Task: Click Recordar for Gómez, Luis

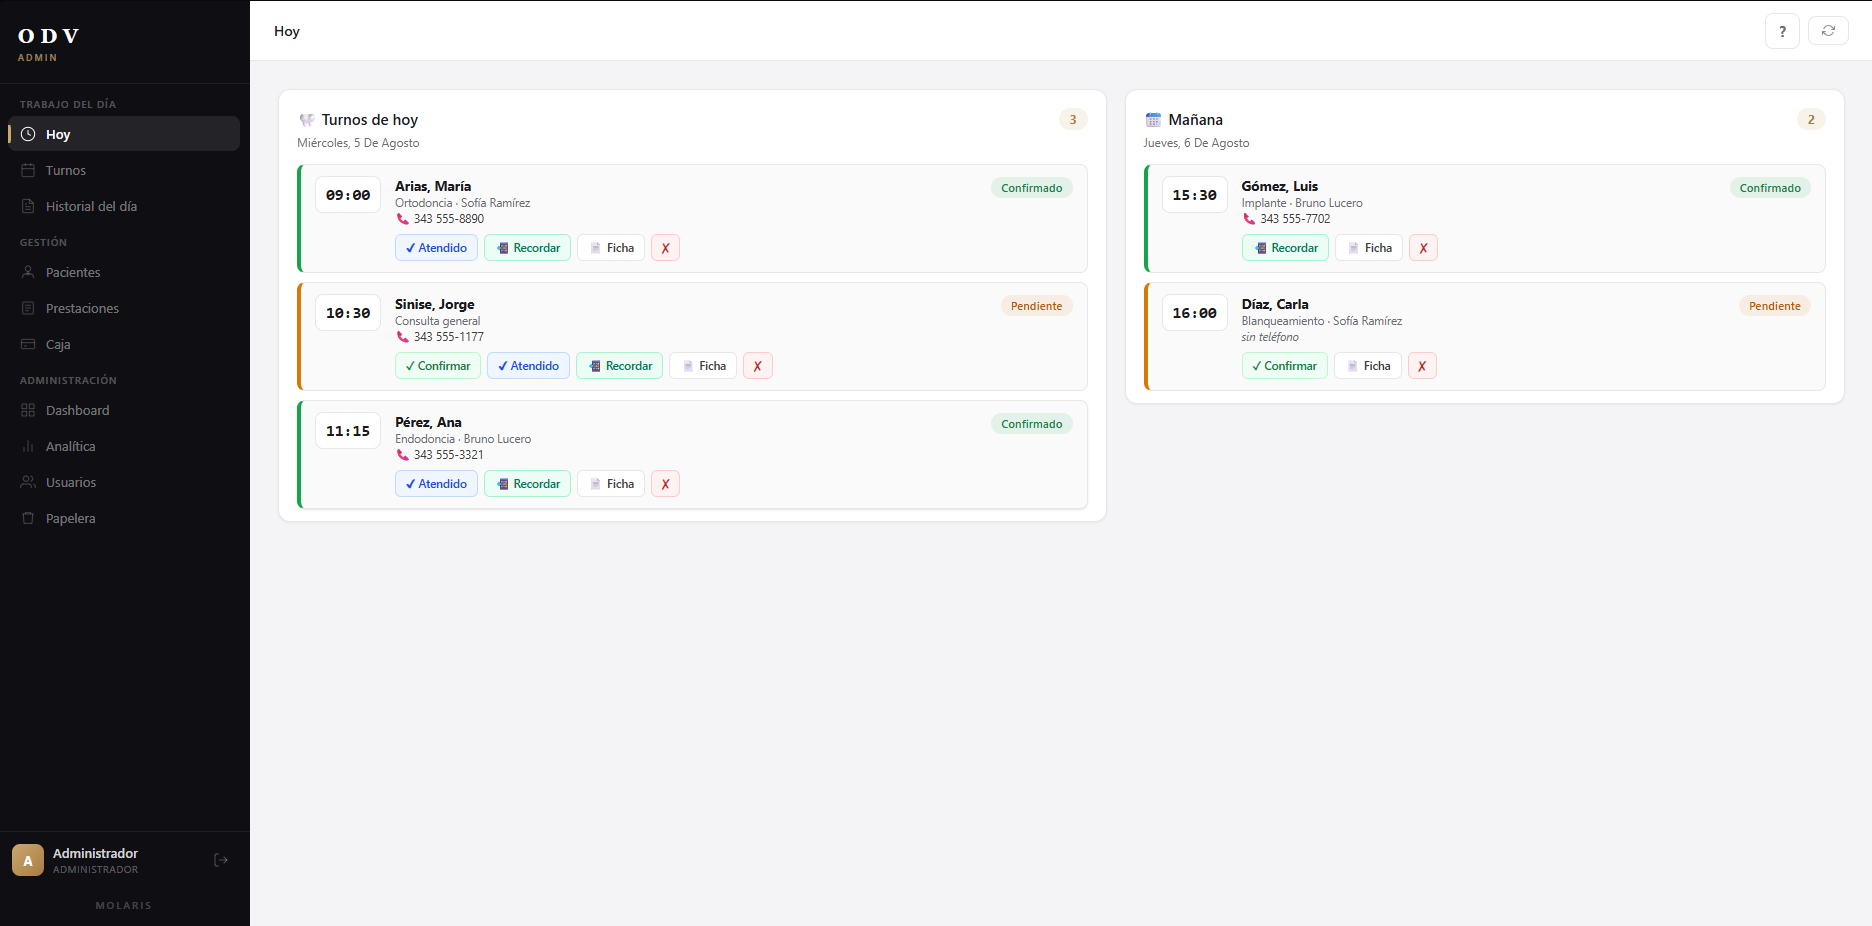Action: (1286, 248)
